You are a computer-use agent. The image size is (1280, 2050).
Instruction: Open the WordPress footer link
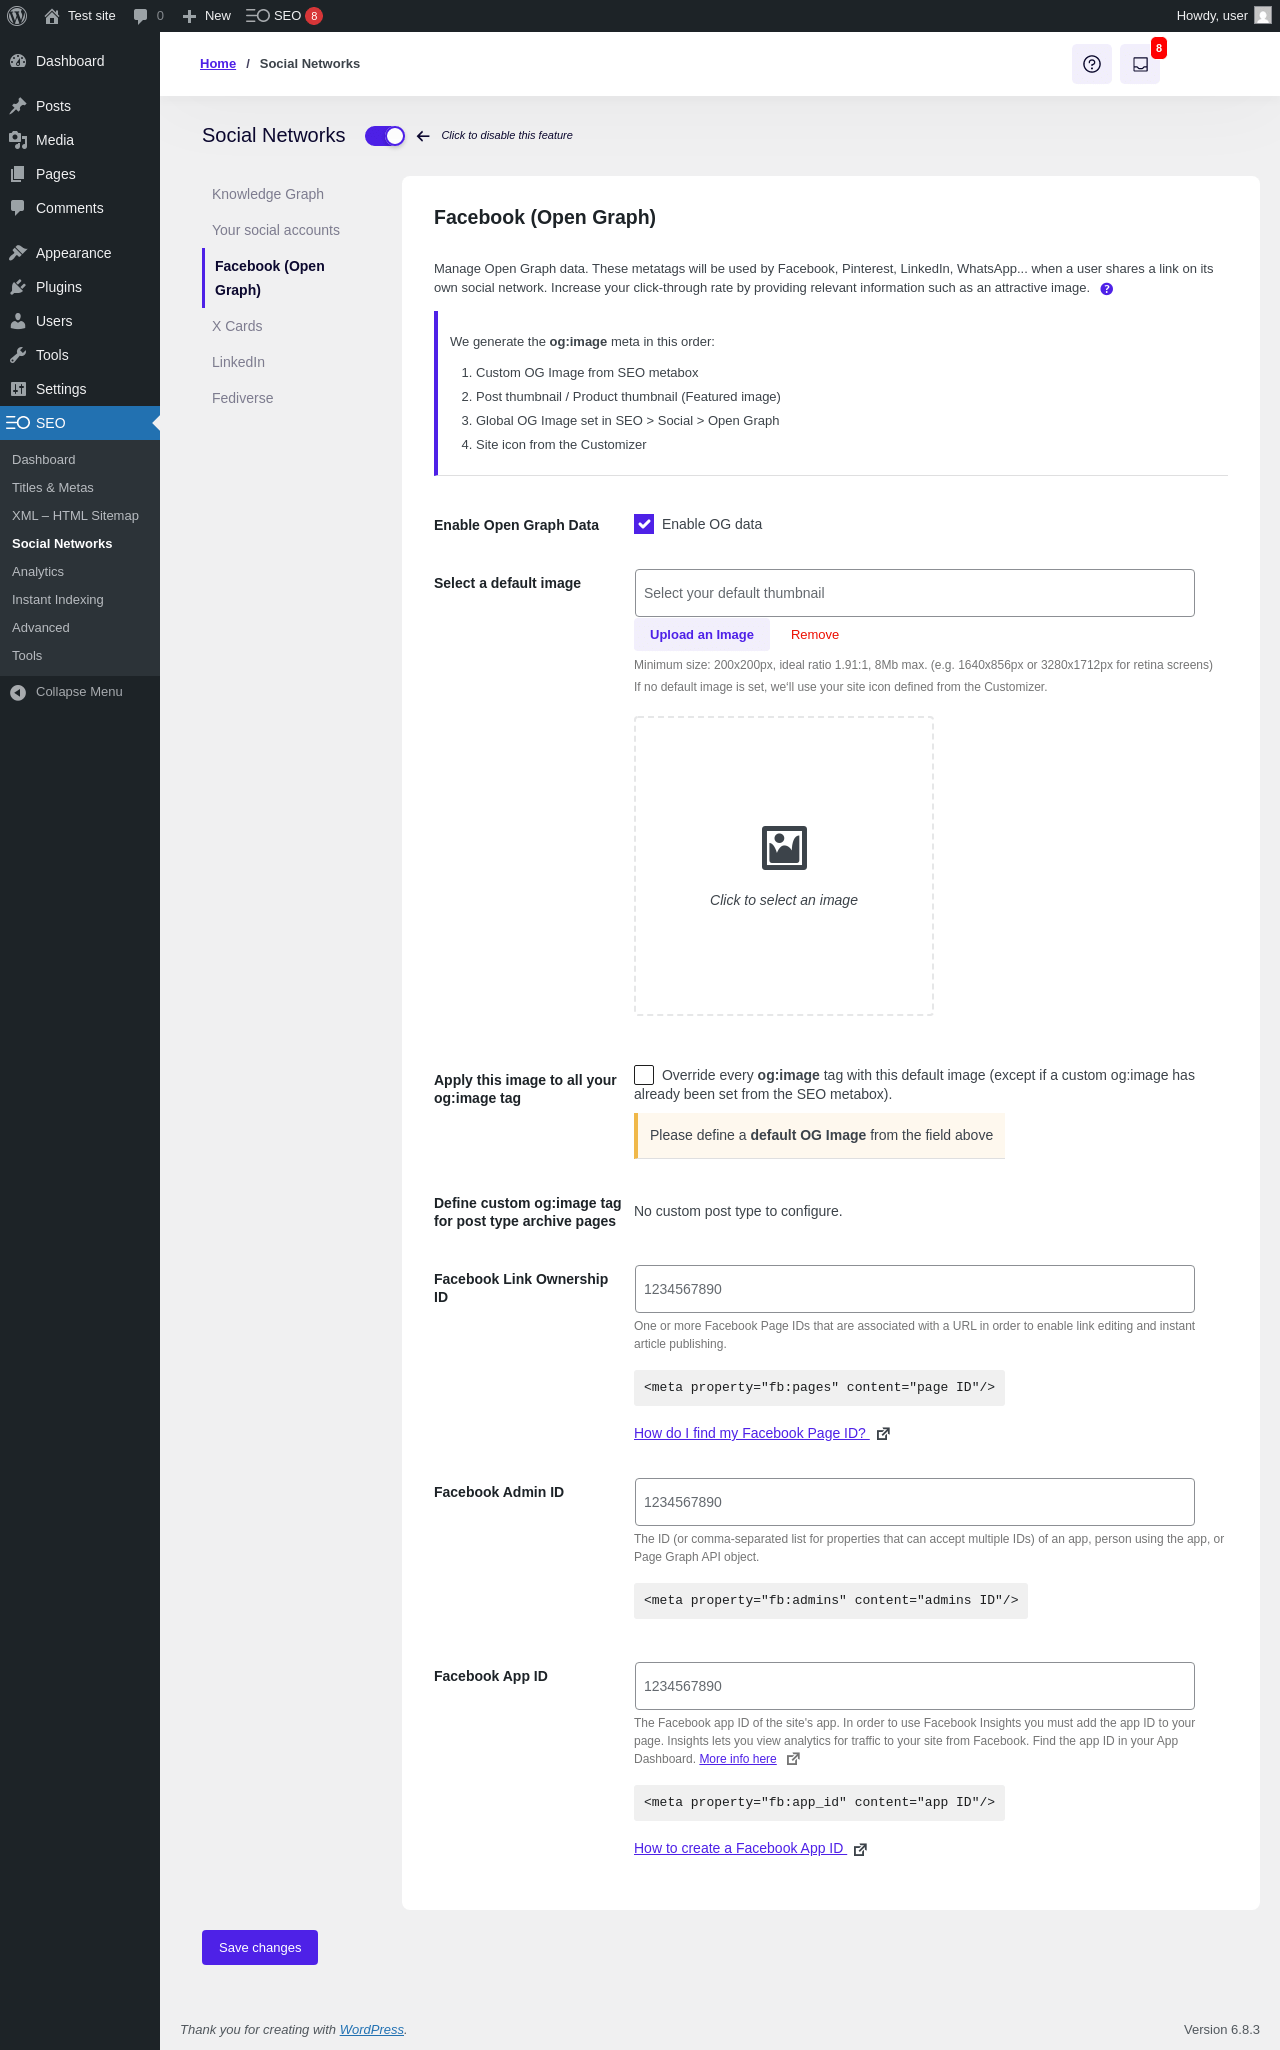(372, 2030)
